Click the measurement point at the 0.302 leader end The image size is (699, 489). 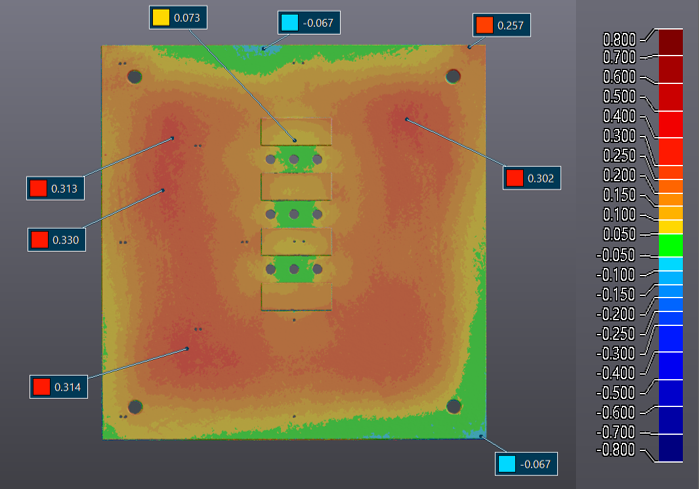407,119
